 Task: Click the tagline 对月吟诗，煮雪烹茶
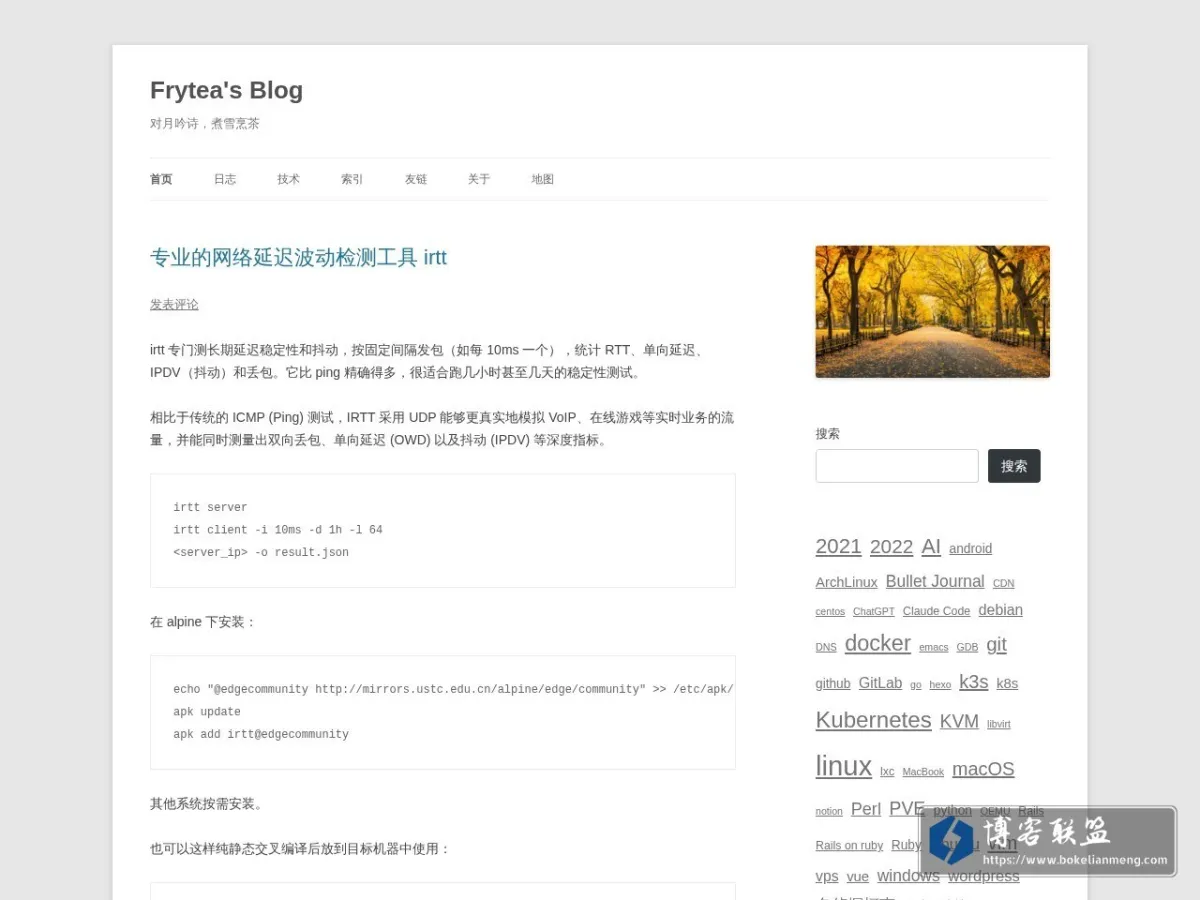coord(205,123)
